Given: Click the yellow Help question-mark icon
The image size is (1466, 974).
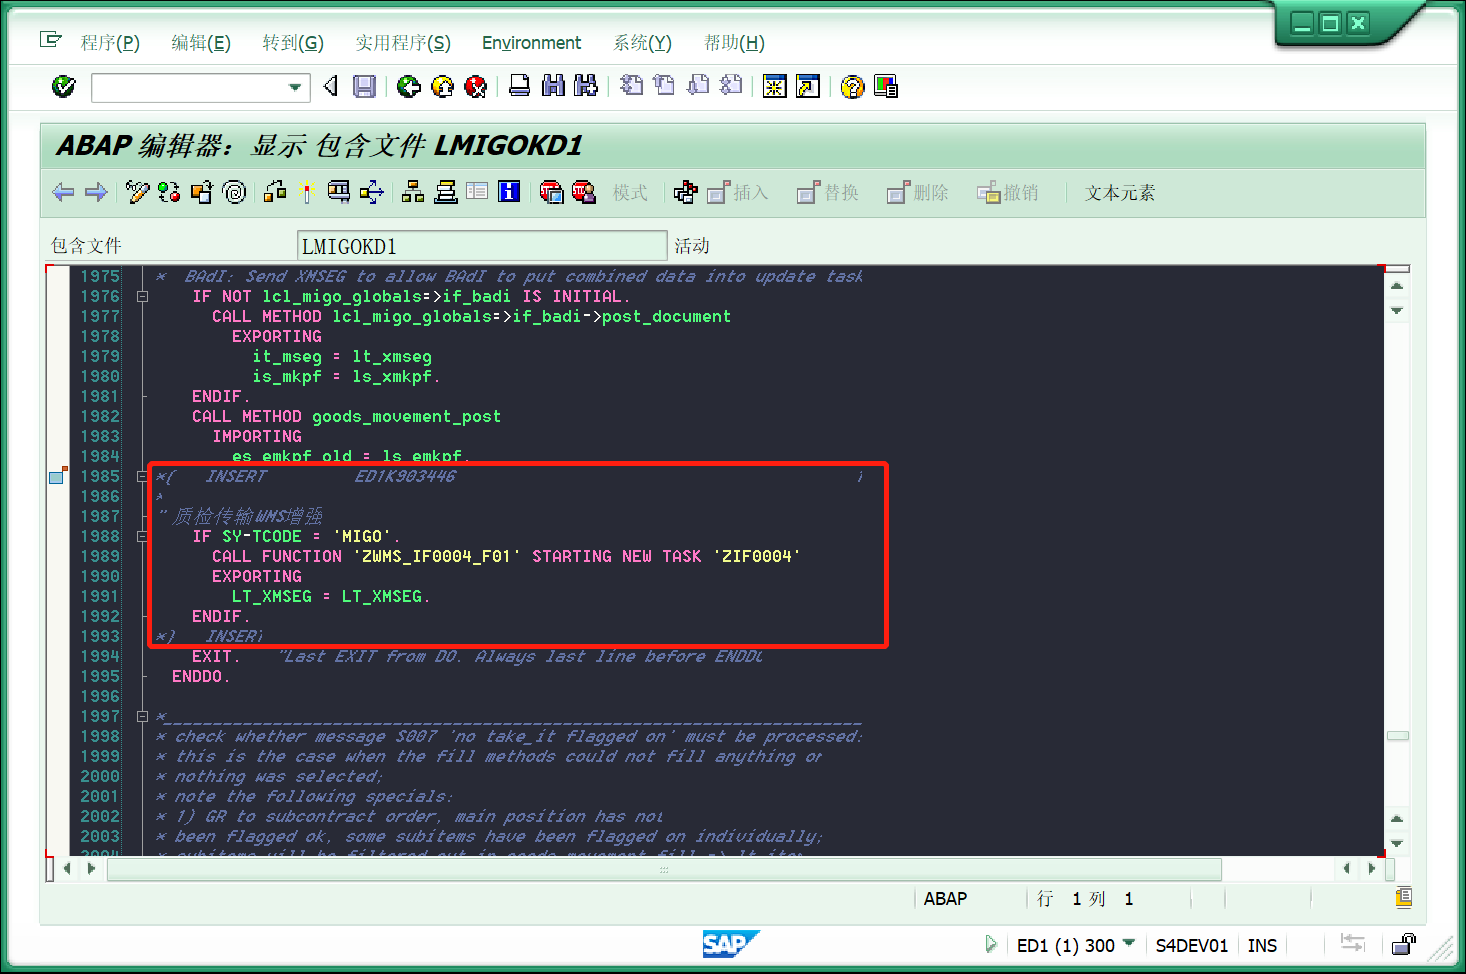Looking at the screenshot, I should 852,87.
